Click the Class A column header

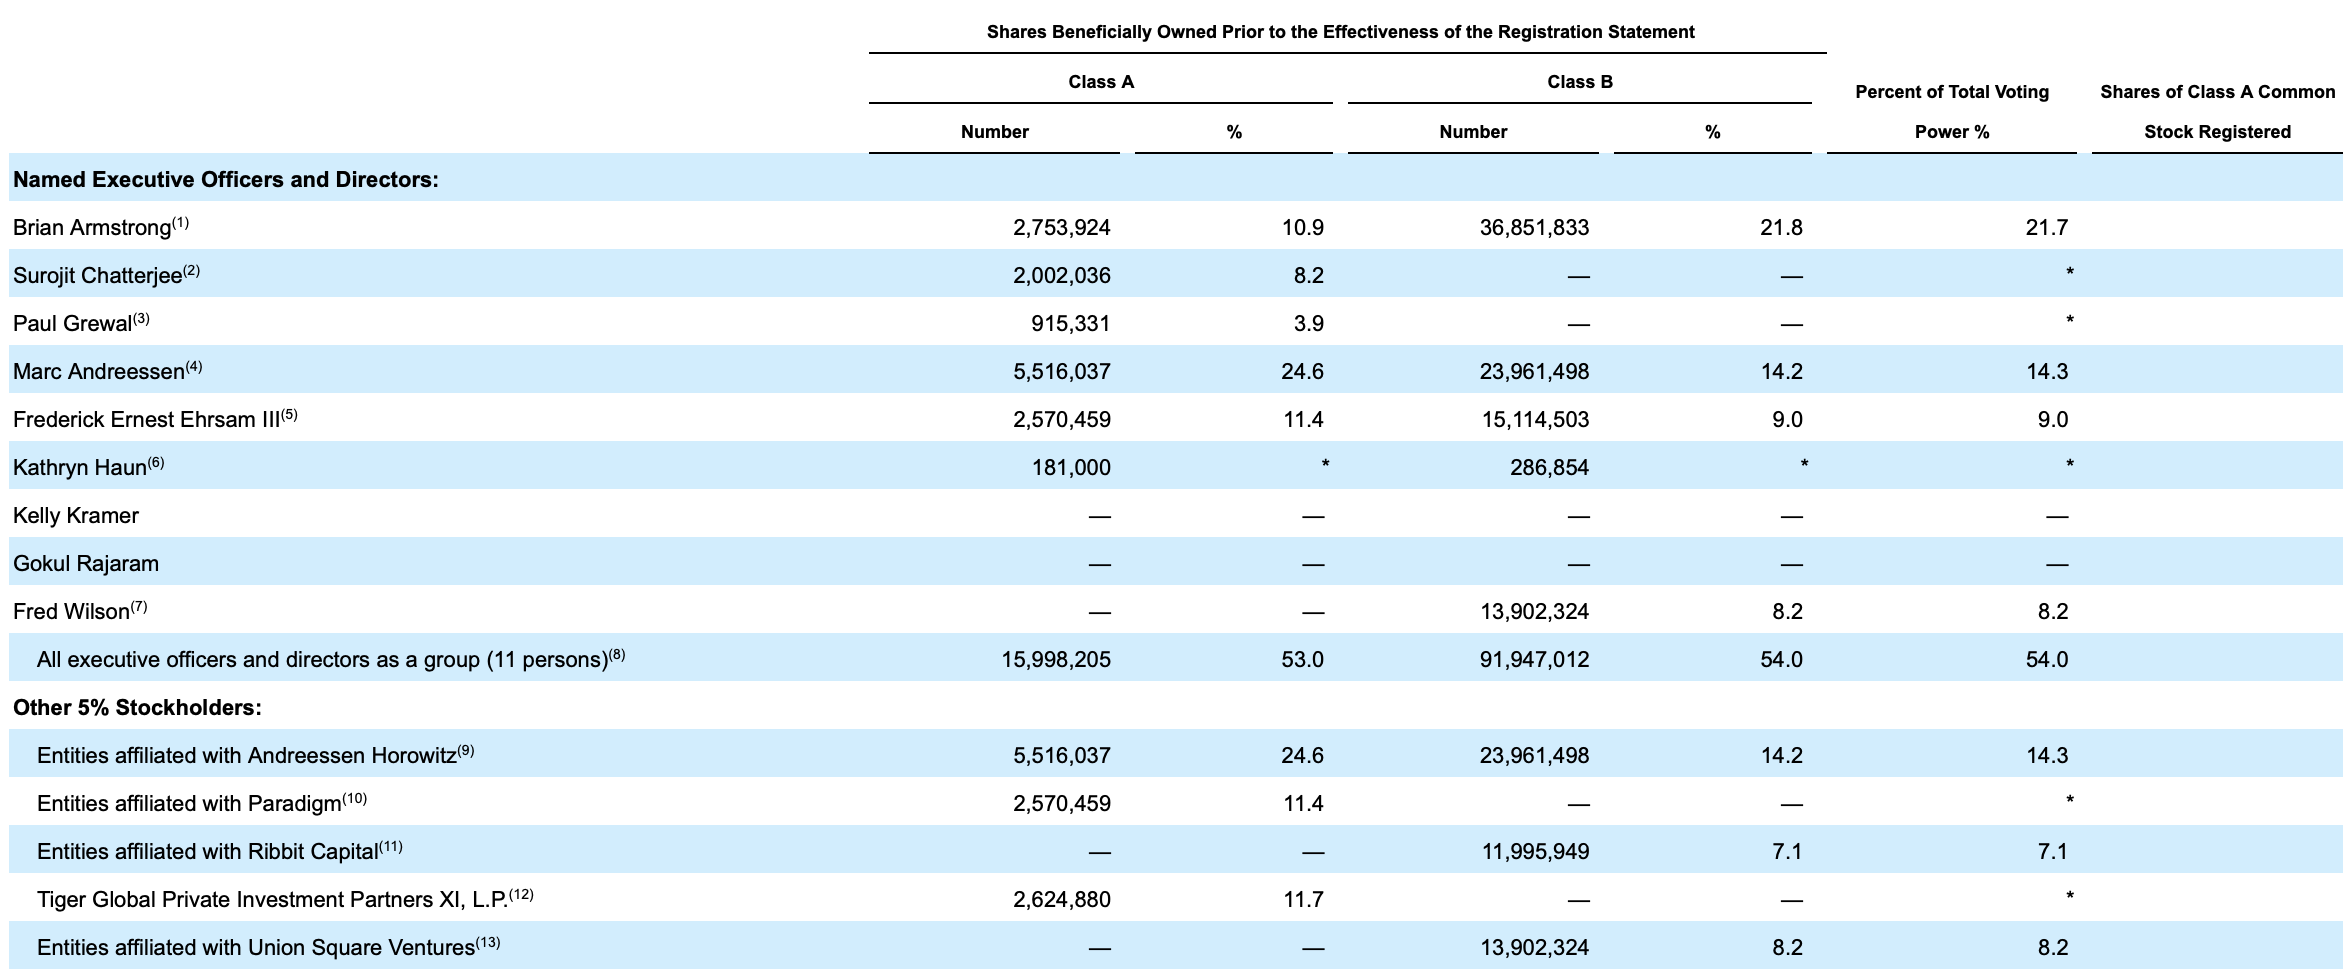(1101, 82)
